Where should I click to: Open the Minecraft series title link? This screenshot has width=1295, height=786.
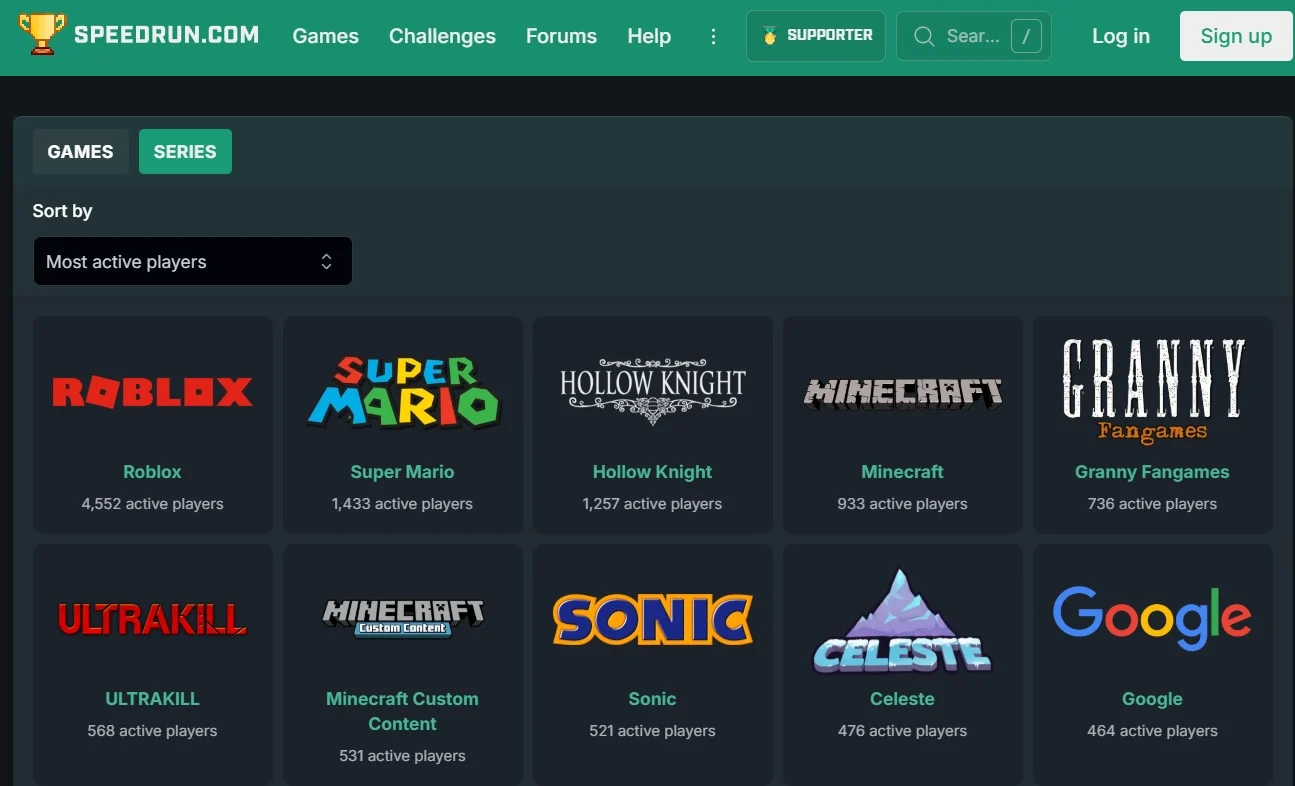(x=902, y=472)
